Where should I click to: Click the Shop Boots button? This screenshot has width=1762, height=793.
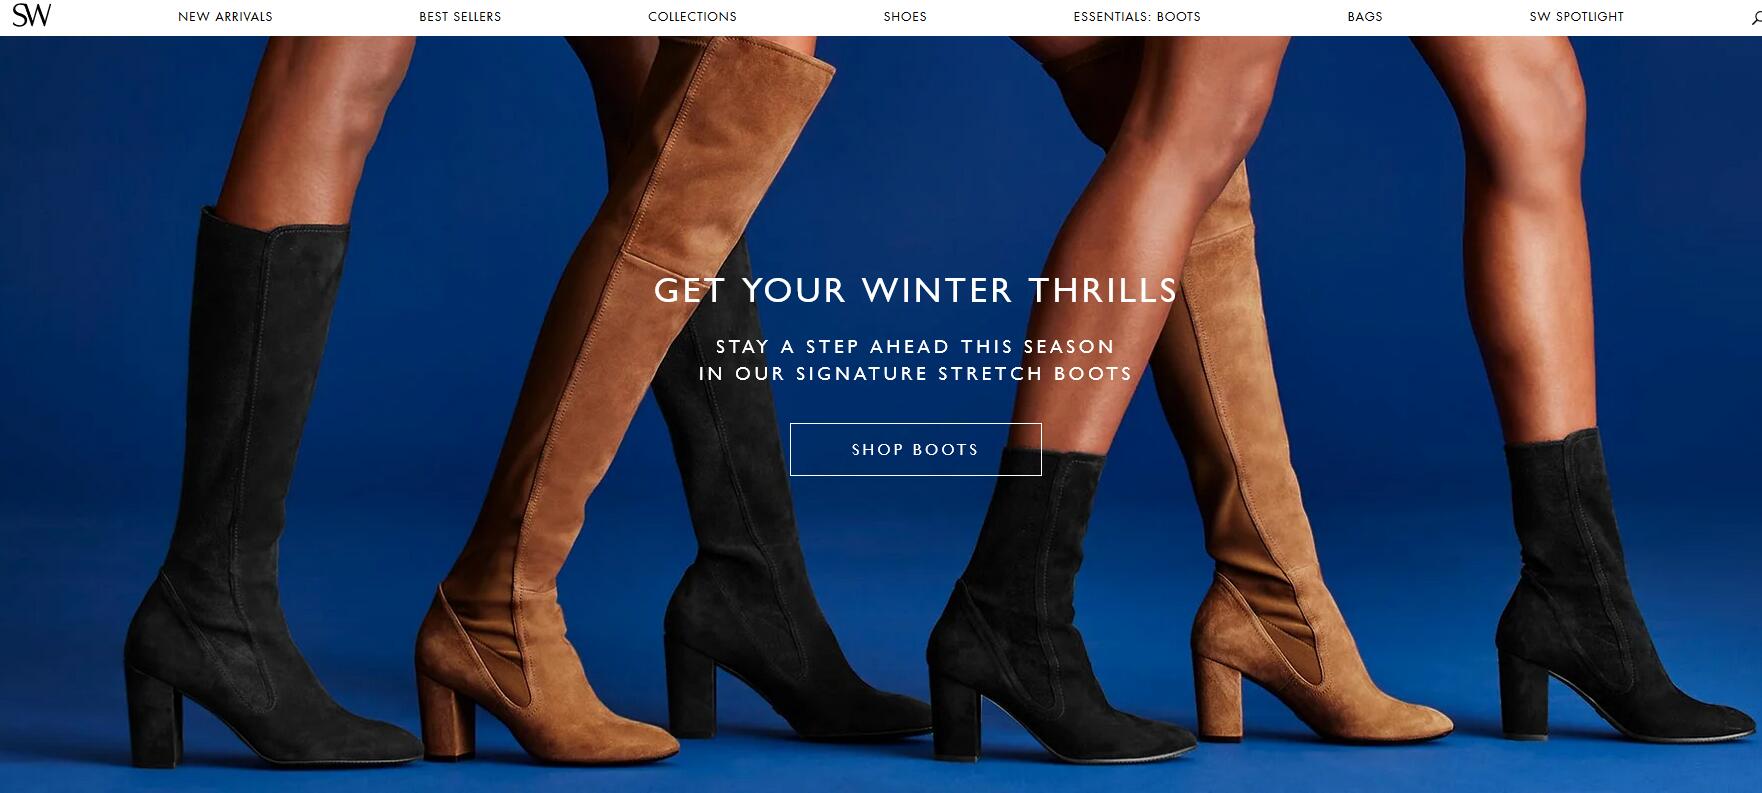pyautogui.click(x=915, y=449)
